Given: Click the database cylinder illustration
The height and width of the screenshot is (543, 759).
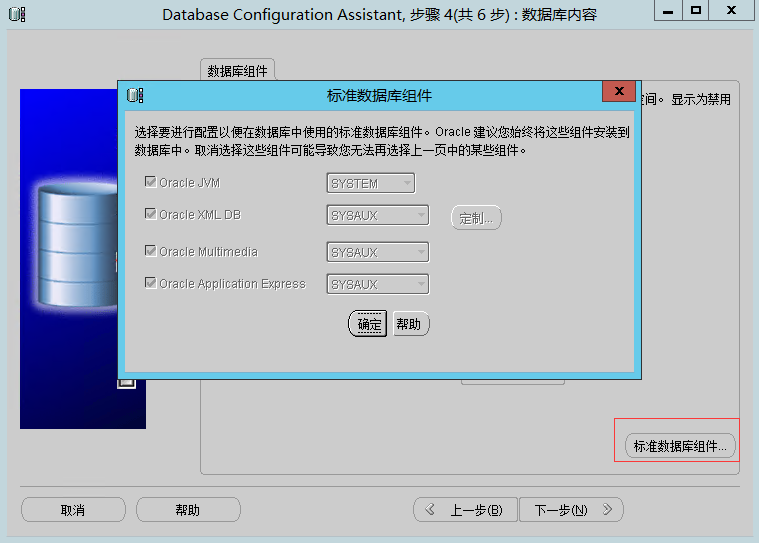Looking at the screenshot, I should tap(77, 244).
